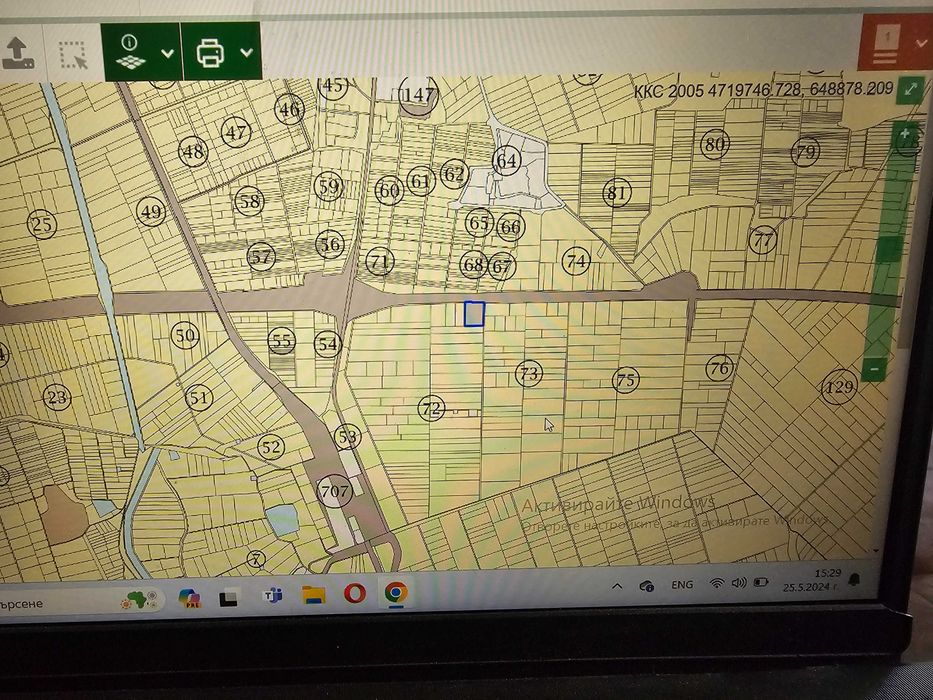This screenshot has height=700, width=933.
Task: Click the map block label 53
Action: point(347,437)
